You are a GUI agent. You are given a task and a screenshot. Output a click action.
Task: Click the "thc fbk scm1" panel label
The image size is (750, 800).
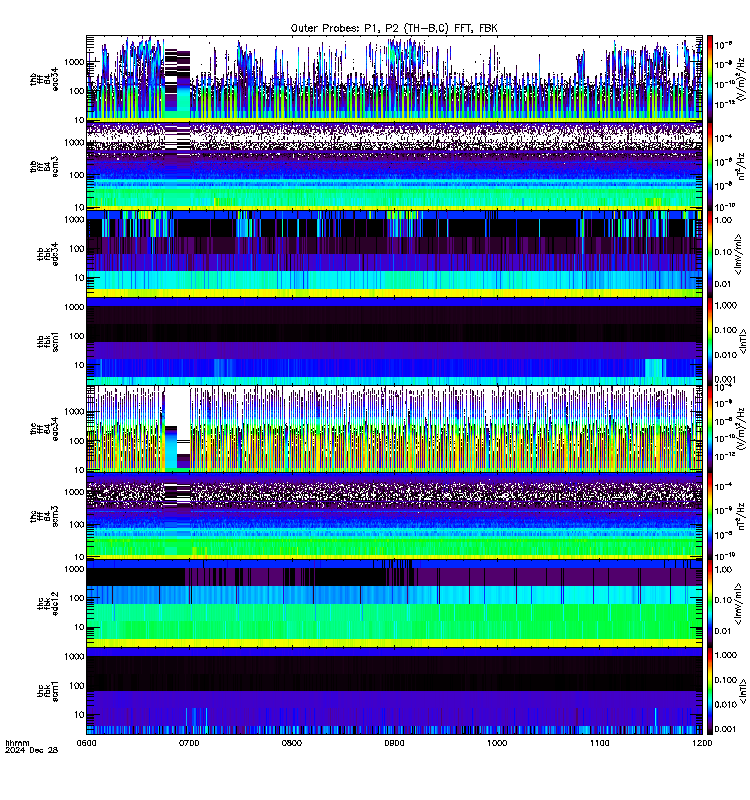click(x=48, y=691)
